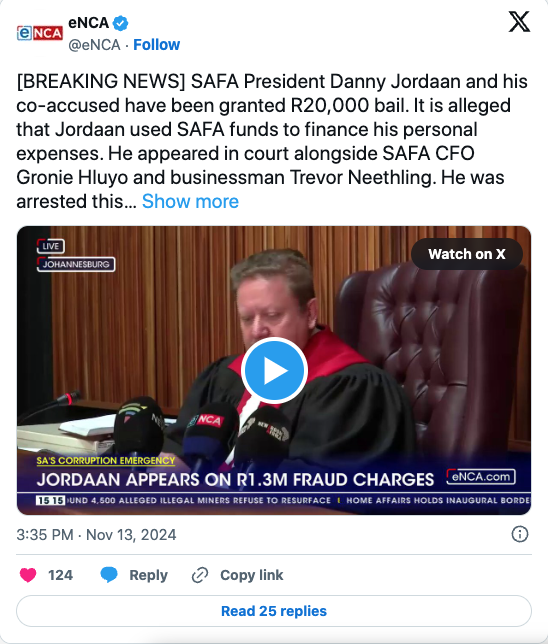Image resolution: width=548 pixels, height=644 pixels.
Task: Click the eNCA display name
Action: (x=88, y=23)
